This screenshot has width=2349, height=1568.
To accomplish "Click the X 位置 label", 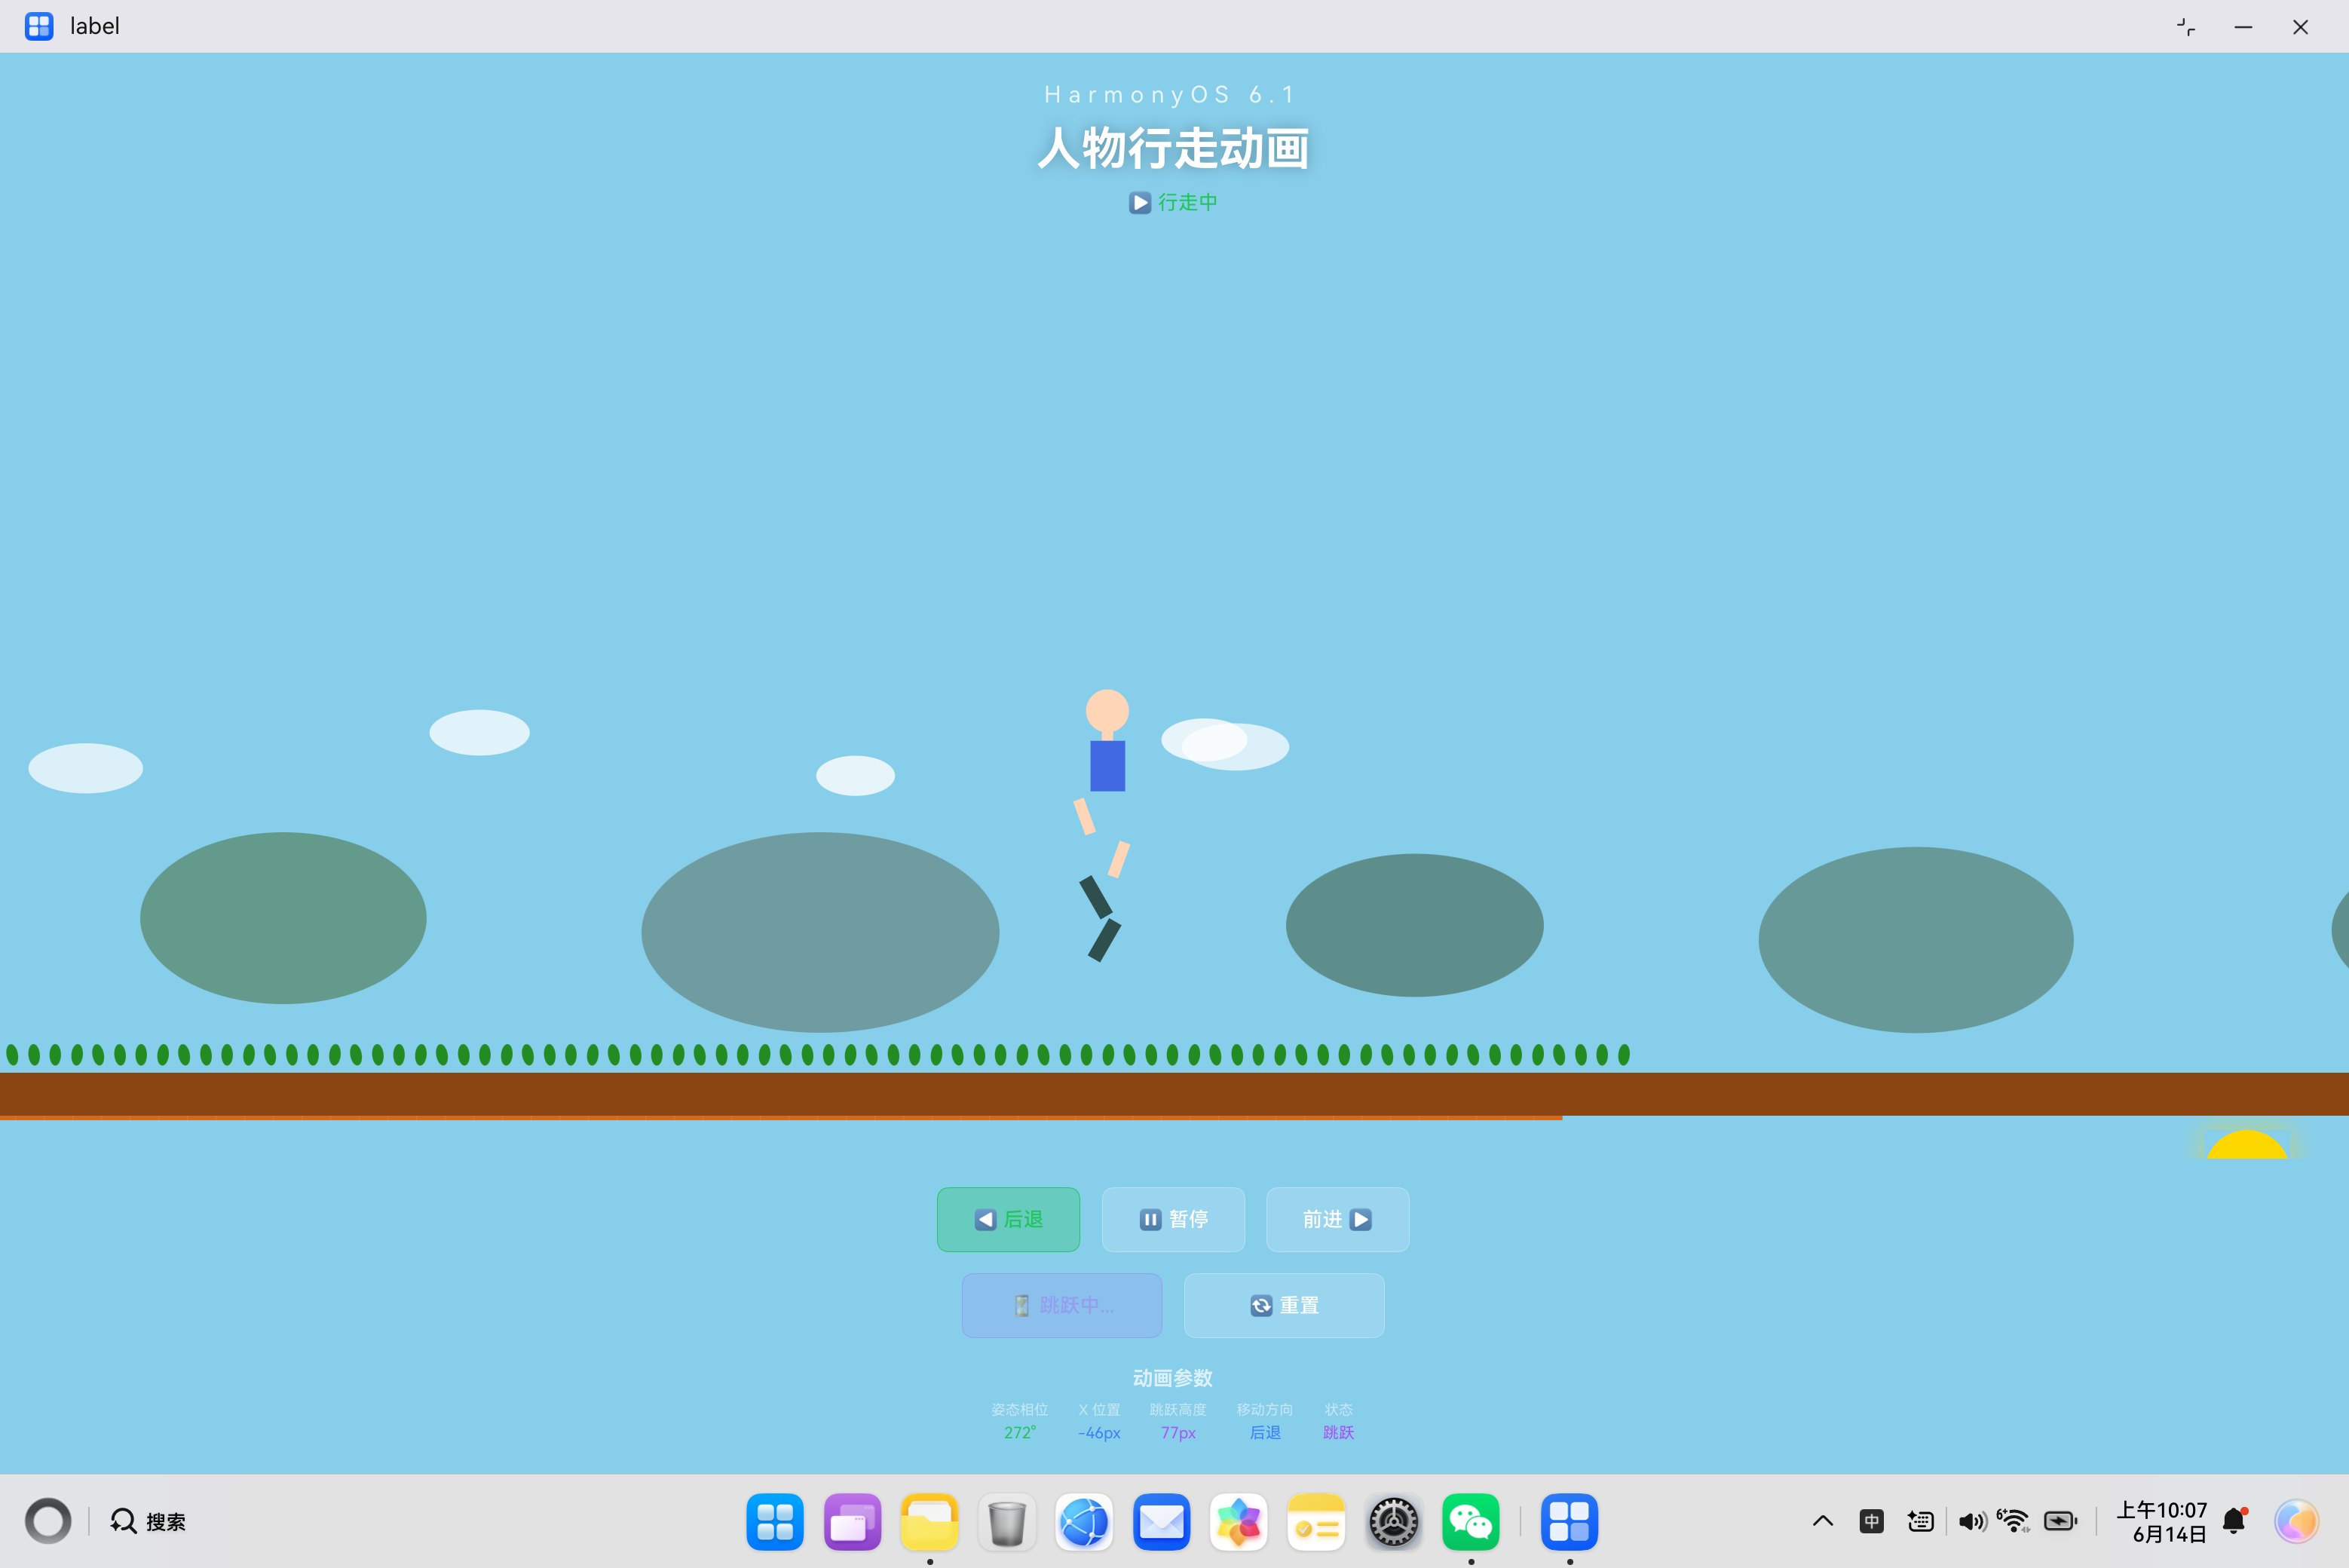I will click(x=1099, y=1409).
